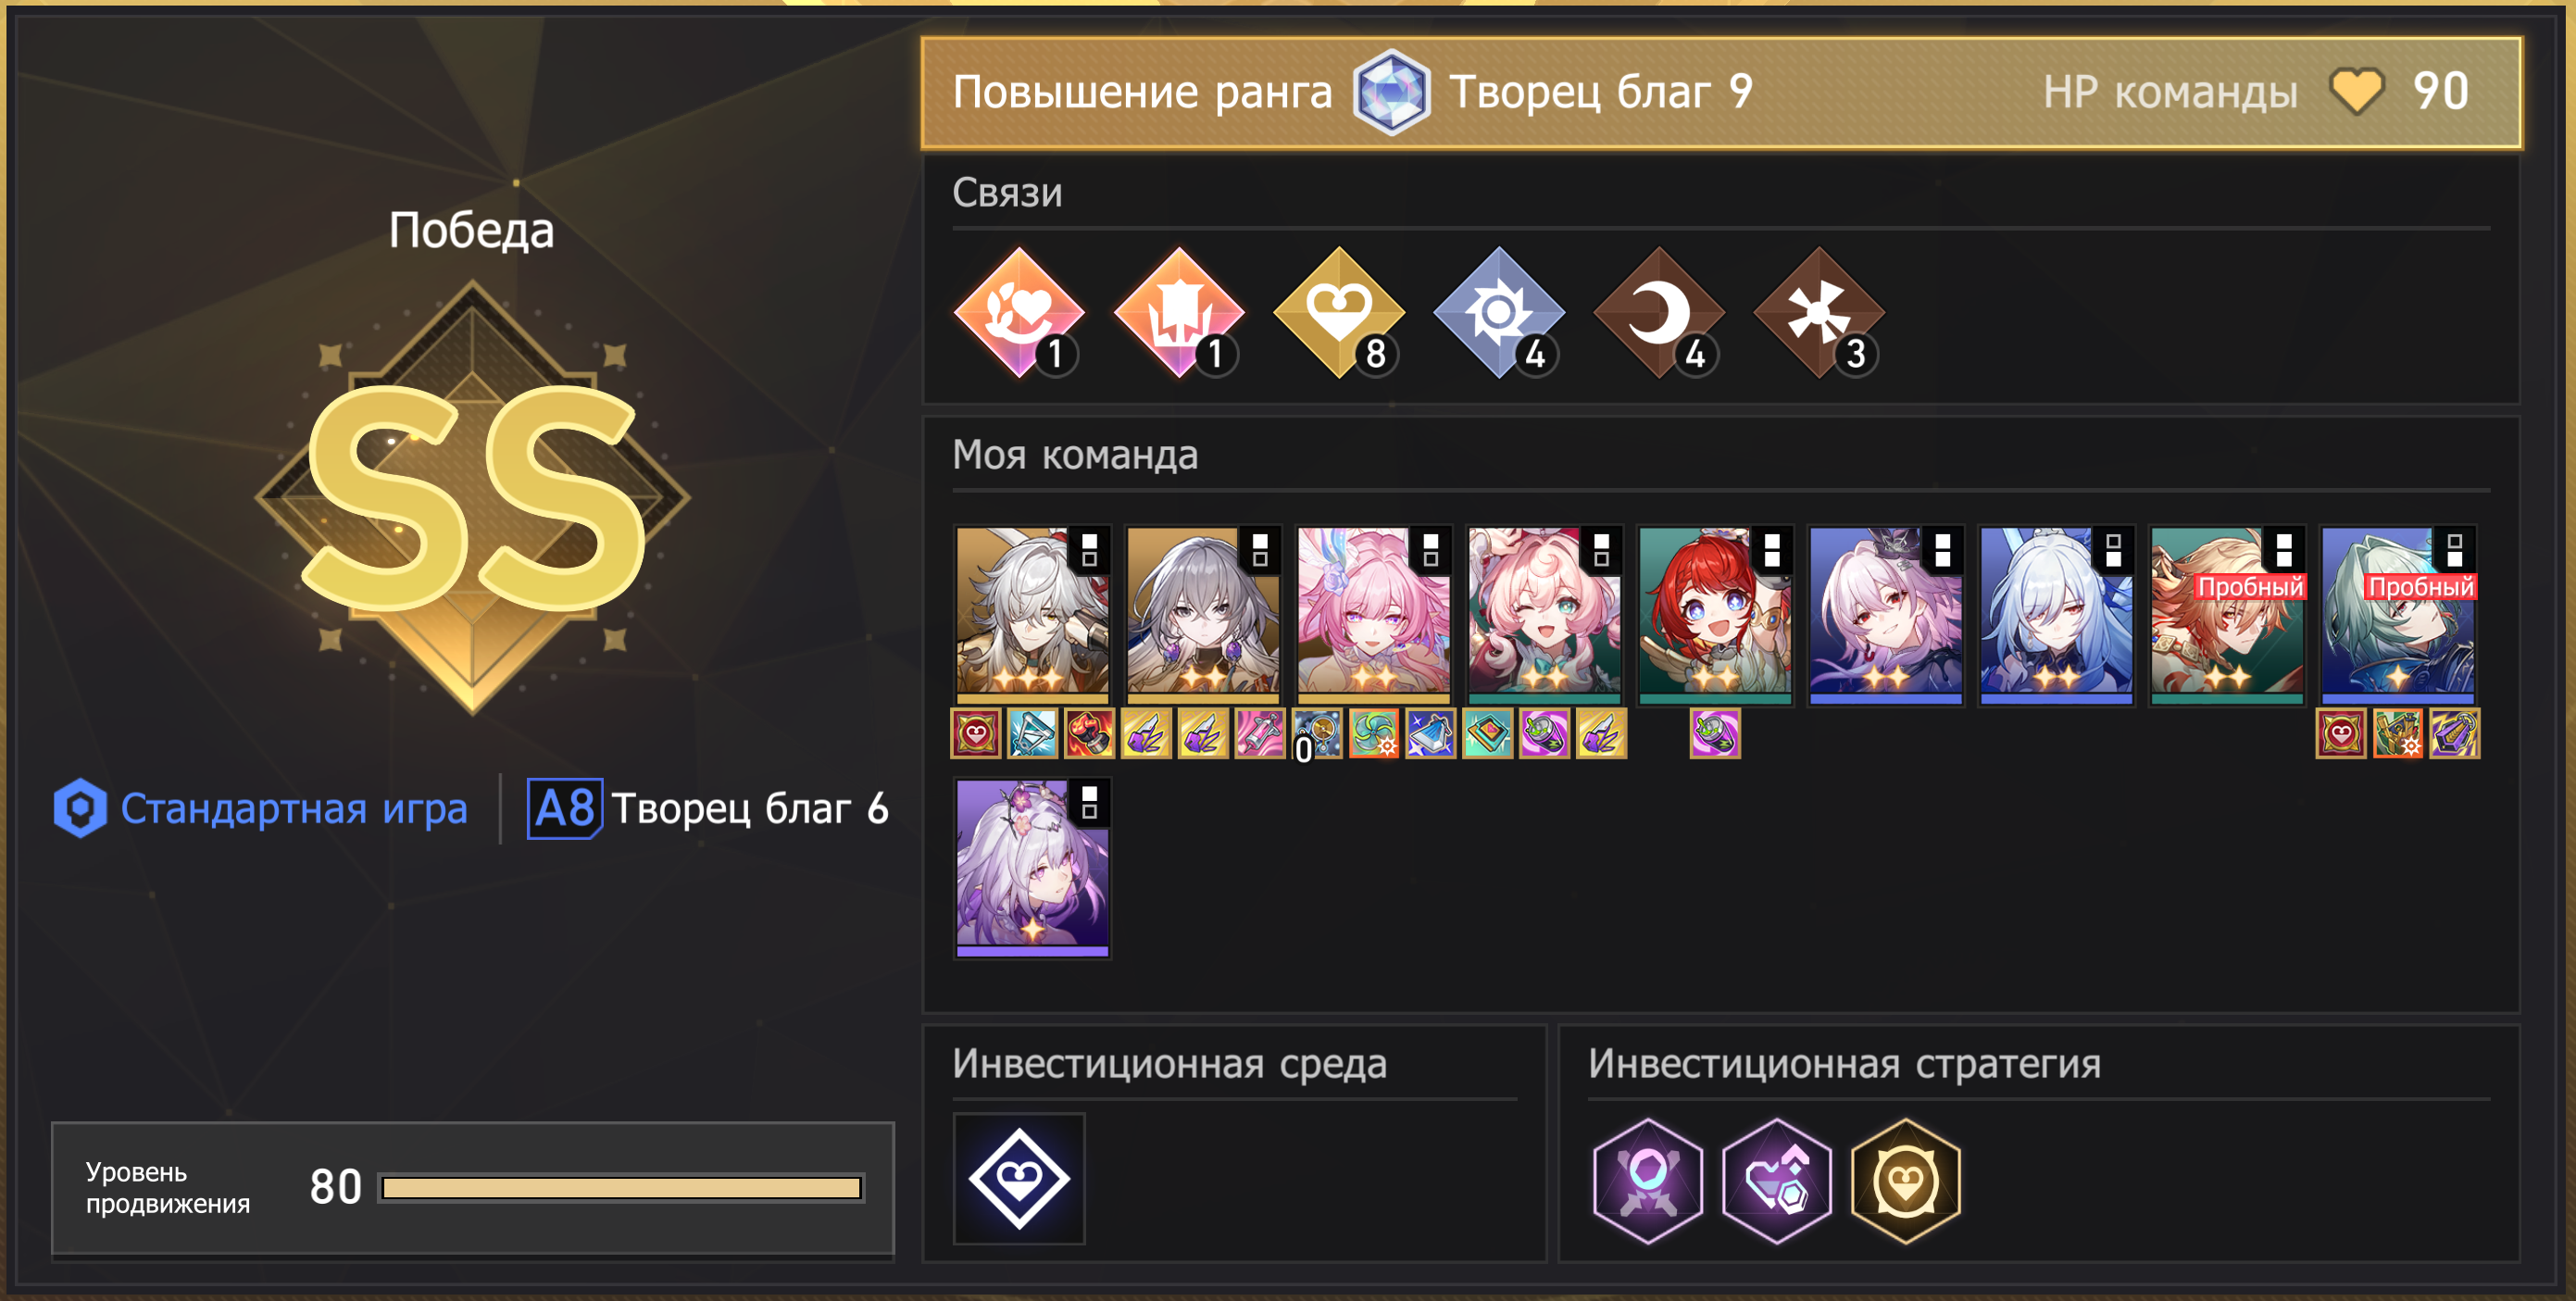Screen dimensions: 2576x1301
Task: Click the A8 difficulty badge
Action: pyautogui.click(x=565, y=808)
